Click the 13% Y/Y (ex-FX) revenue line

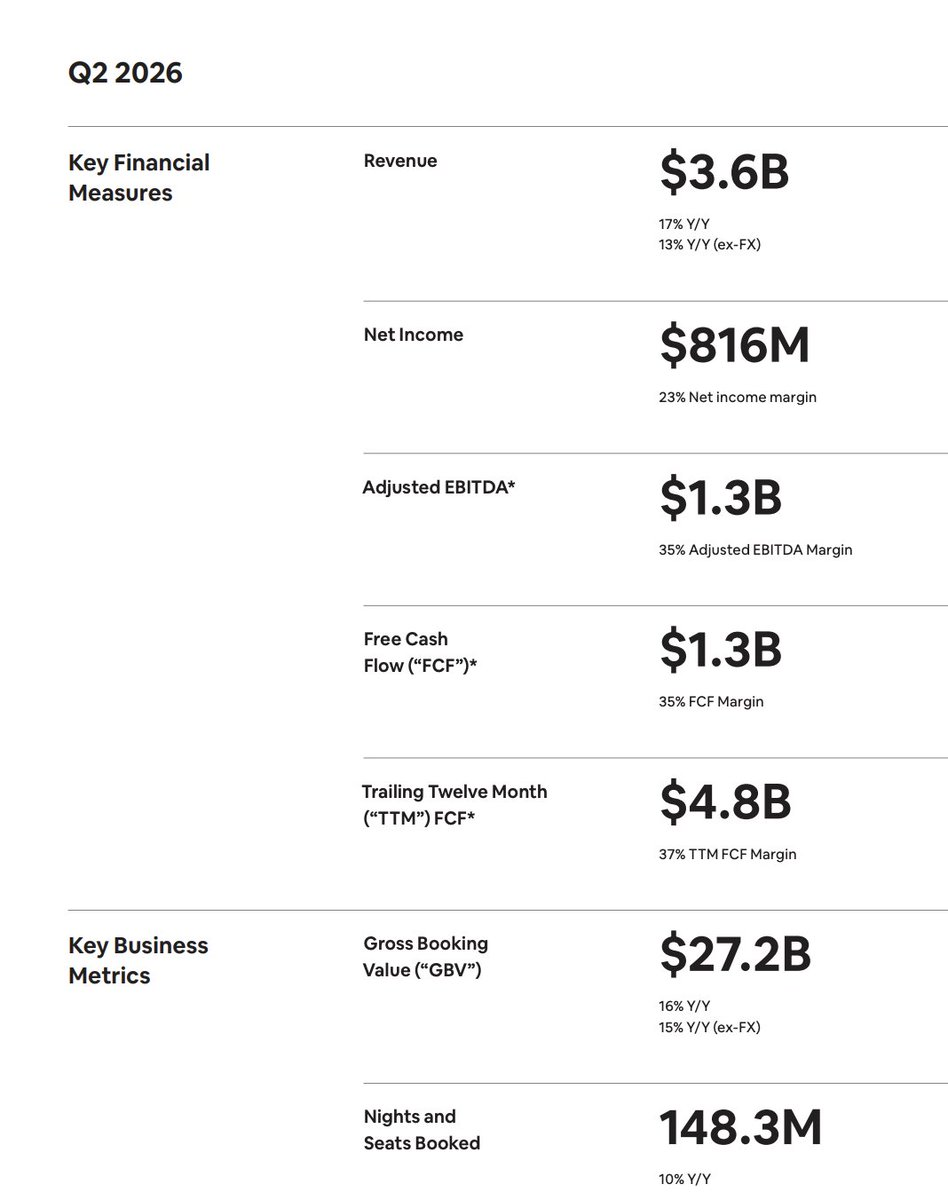pyautogui.click(x=709, y=244)
